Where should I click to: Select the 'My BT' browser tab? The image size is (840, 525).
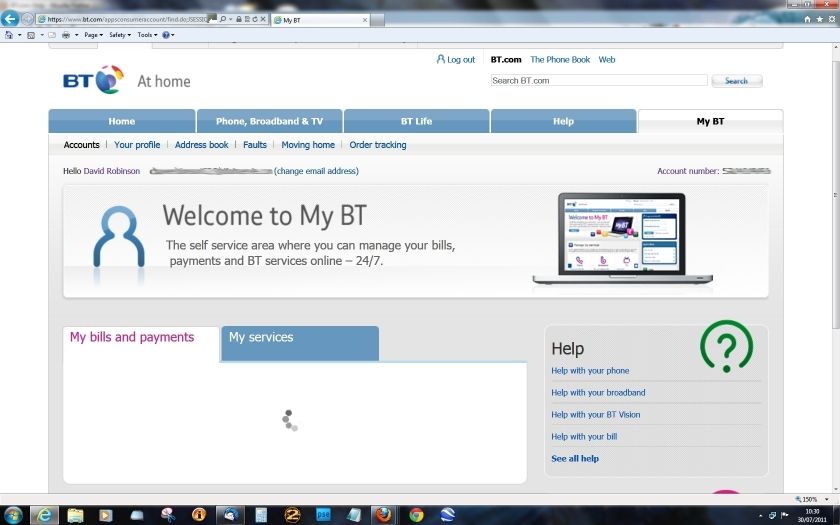click(x=320, y=20)
